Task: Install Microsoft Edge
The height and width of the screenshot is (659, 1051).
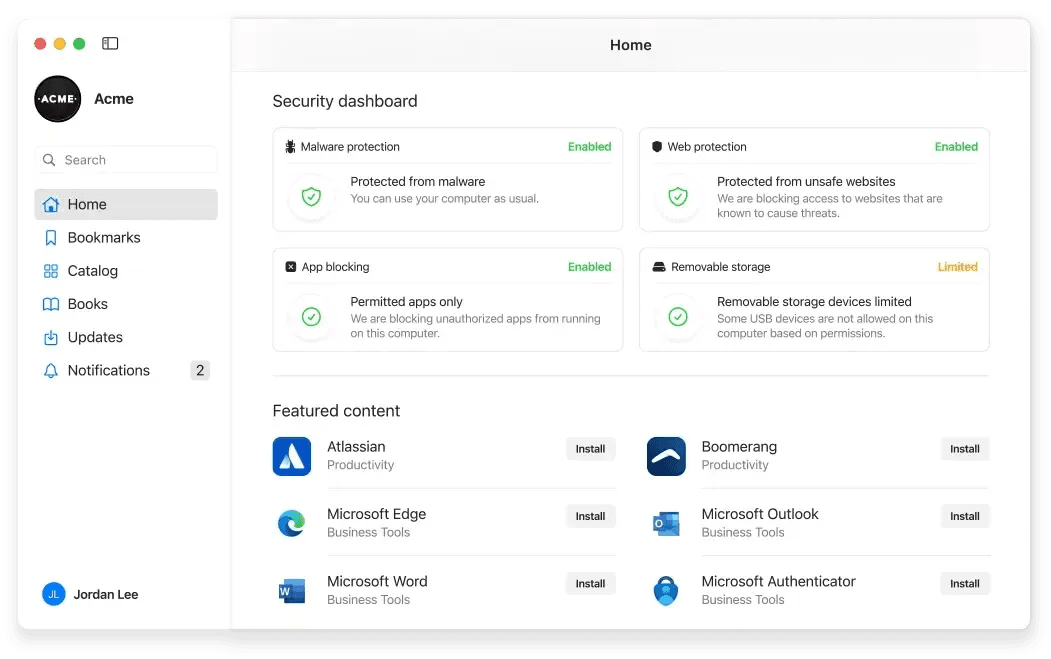Action: click(590, 516)
